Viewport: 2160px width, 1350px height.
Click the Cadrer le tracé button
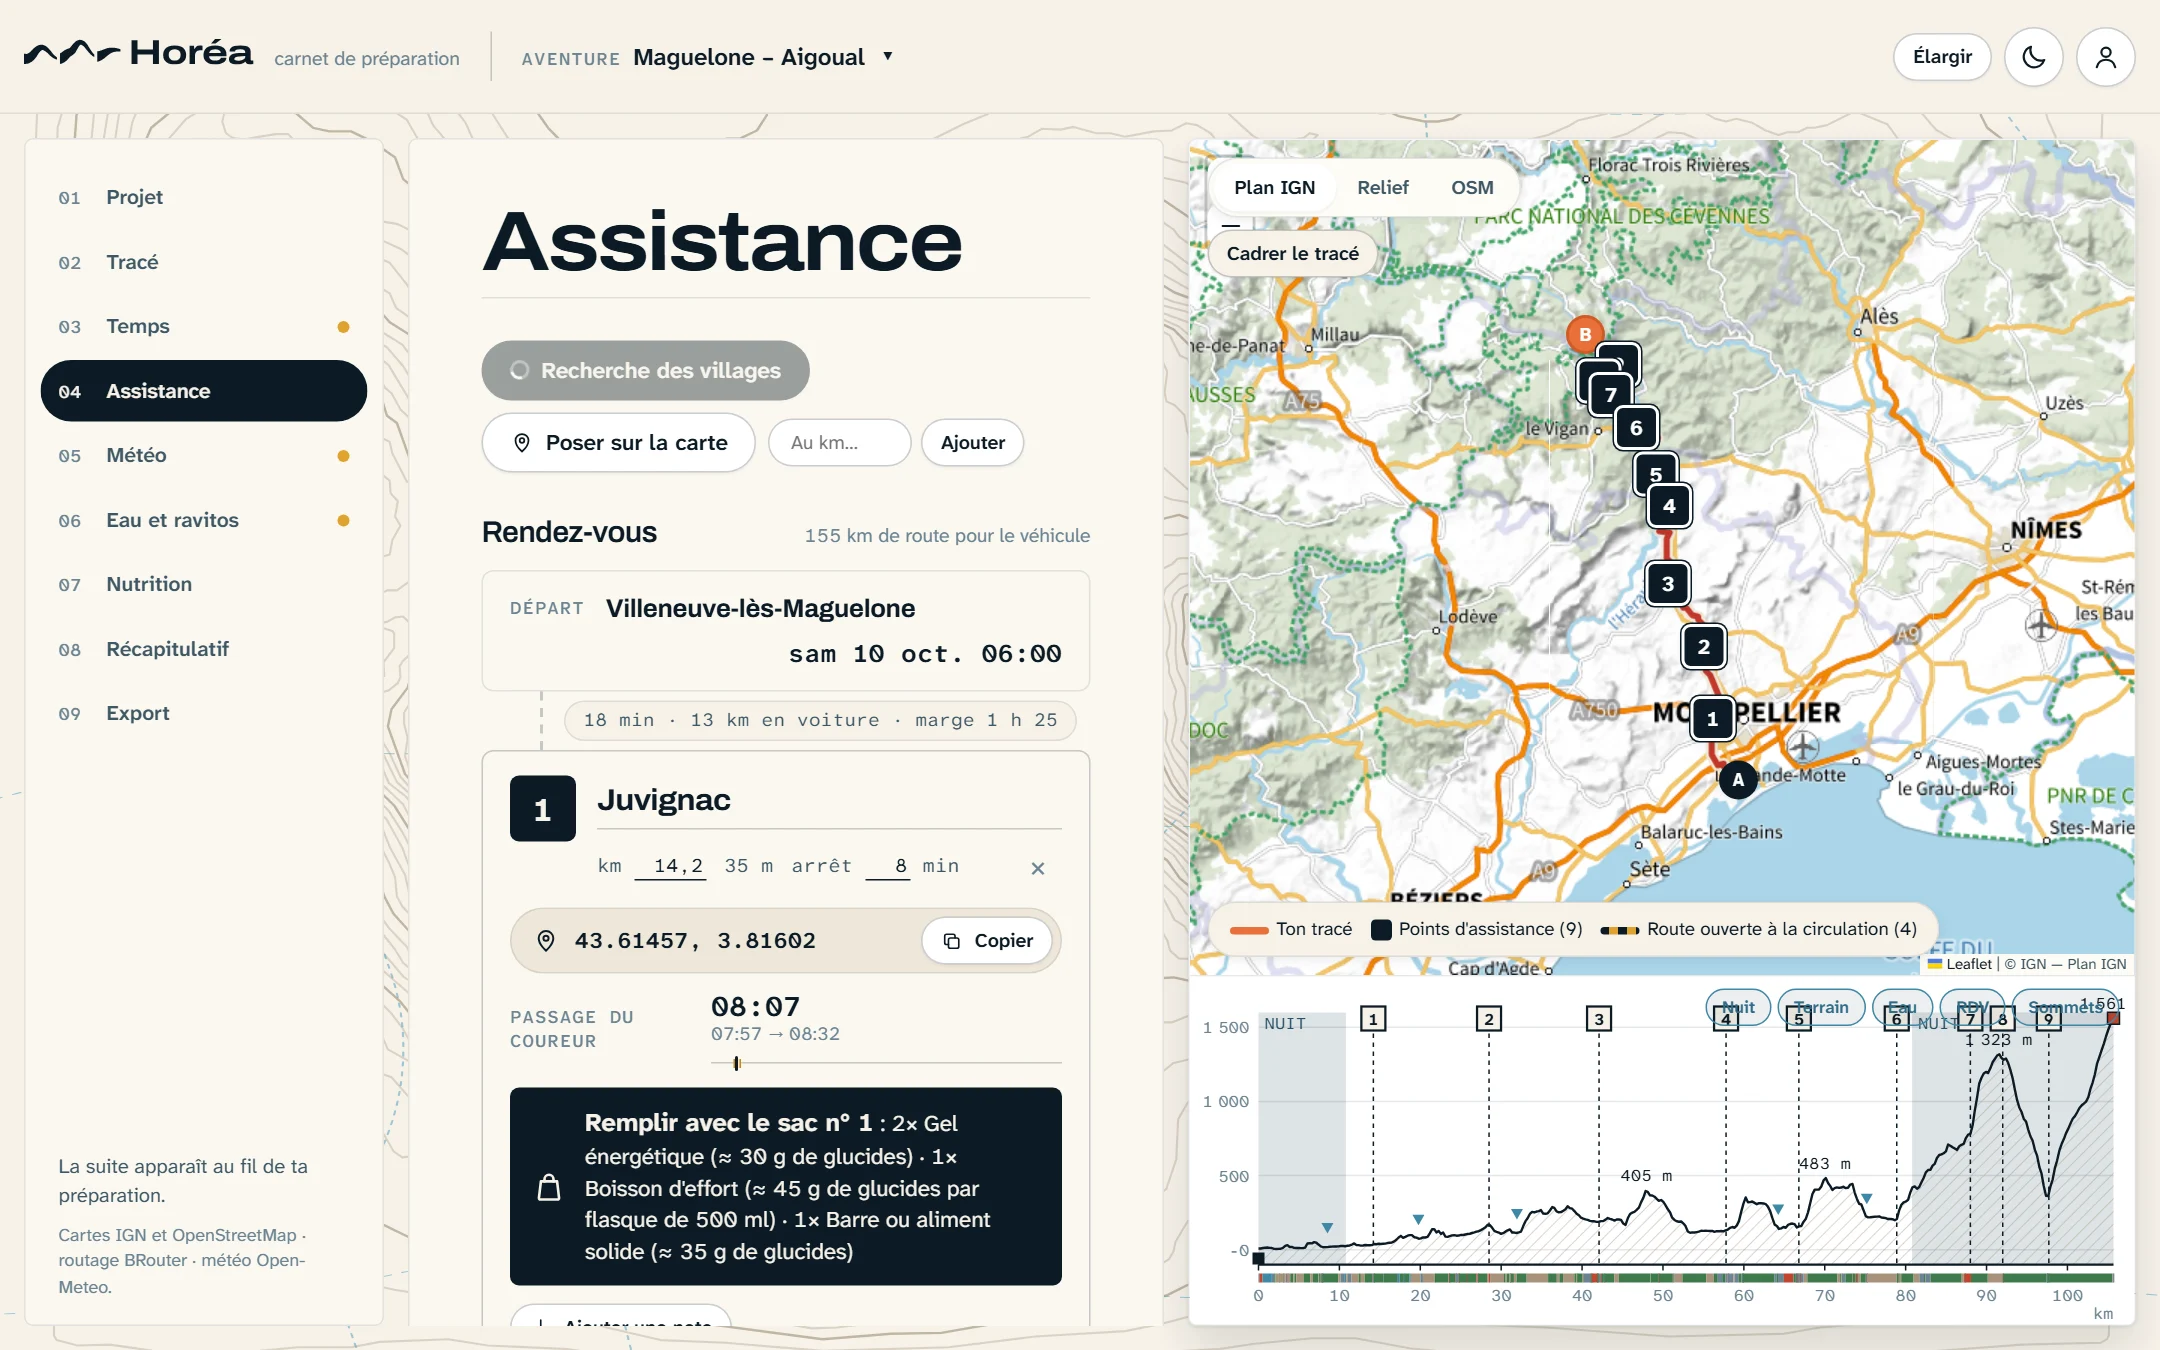1292,253
